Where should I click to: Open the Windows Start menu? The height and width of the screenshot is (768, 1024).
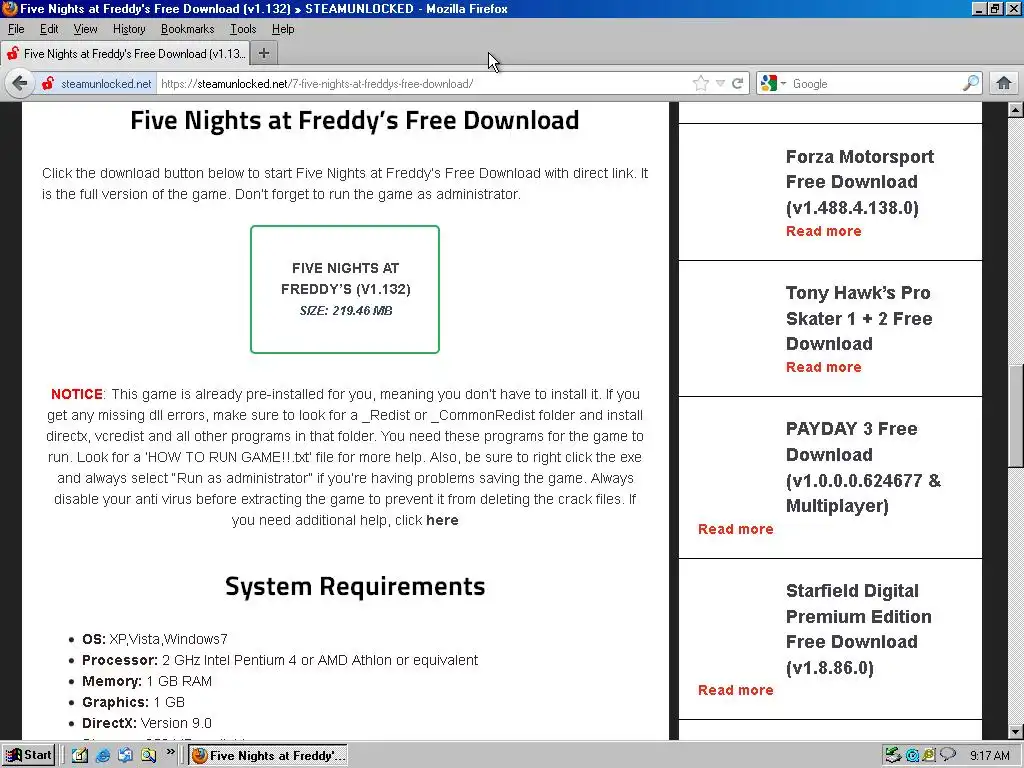(28, 755)
